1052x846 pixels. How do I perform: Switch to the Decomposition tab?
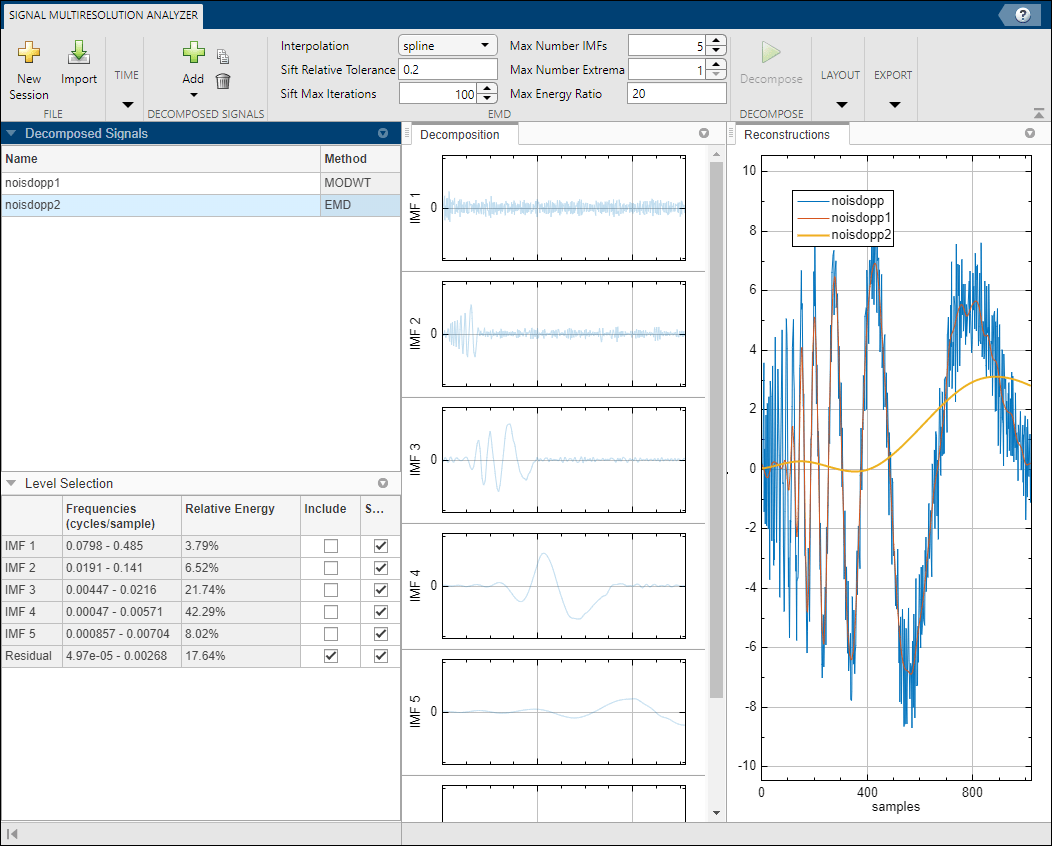click(x=458, y=134)
